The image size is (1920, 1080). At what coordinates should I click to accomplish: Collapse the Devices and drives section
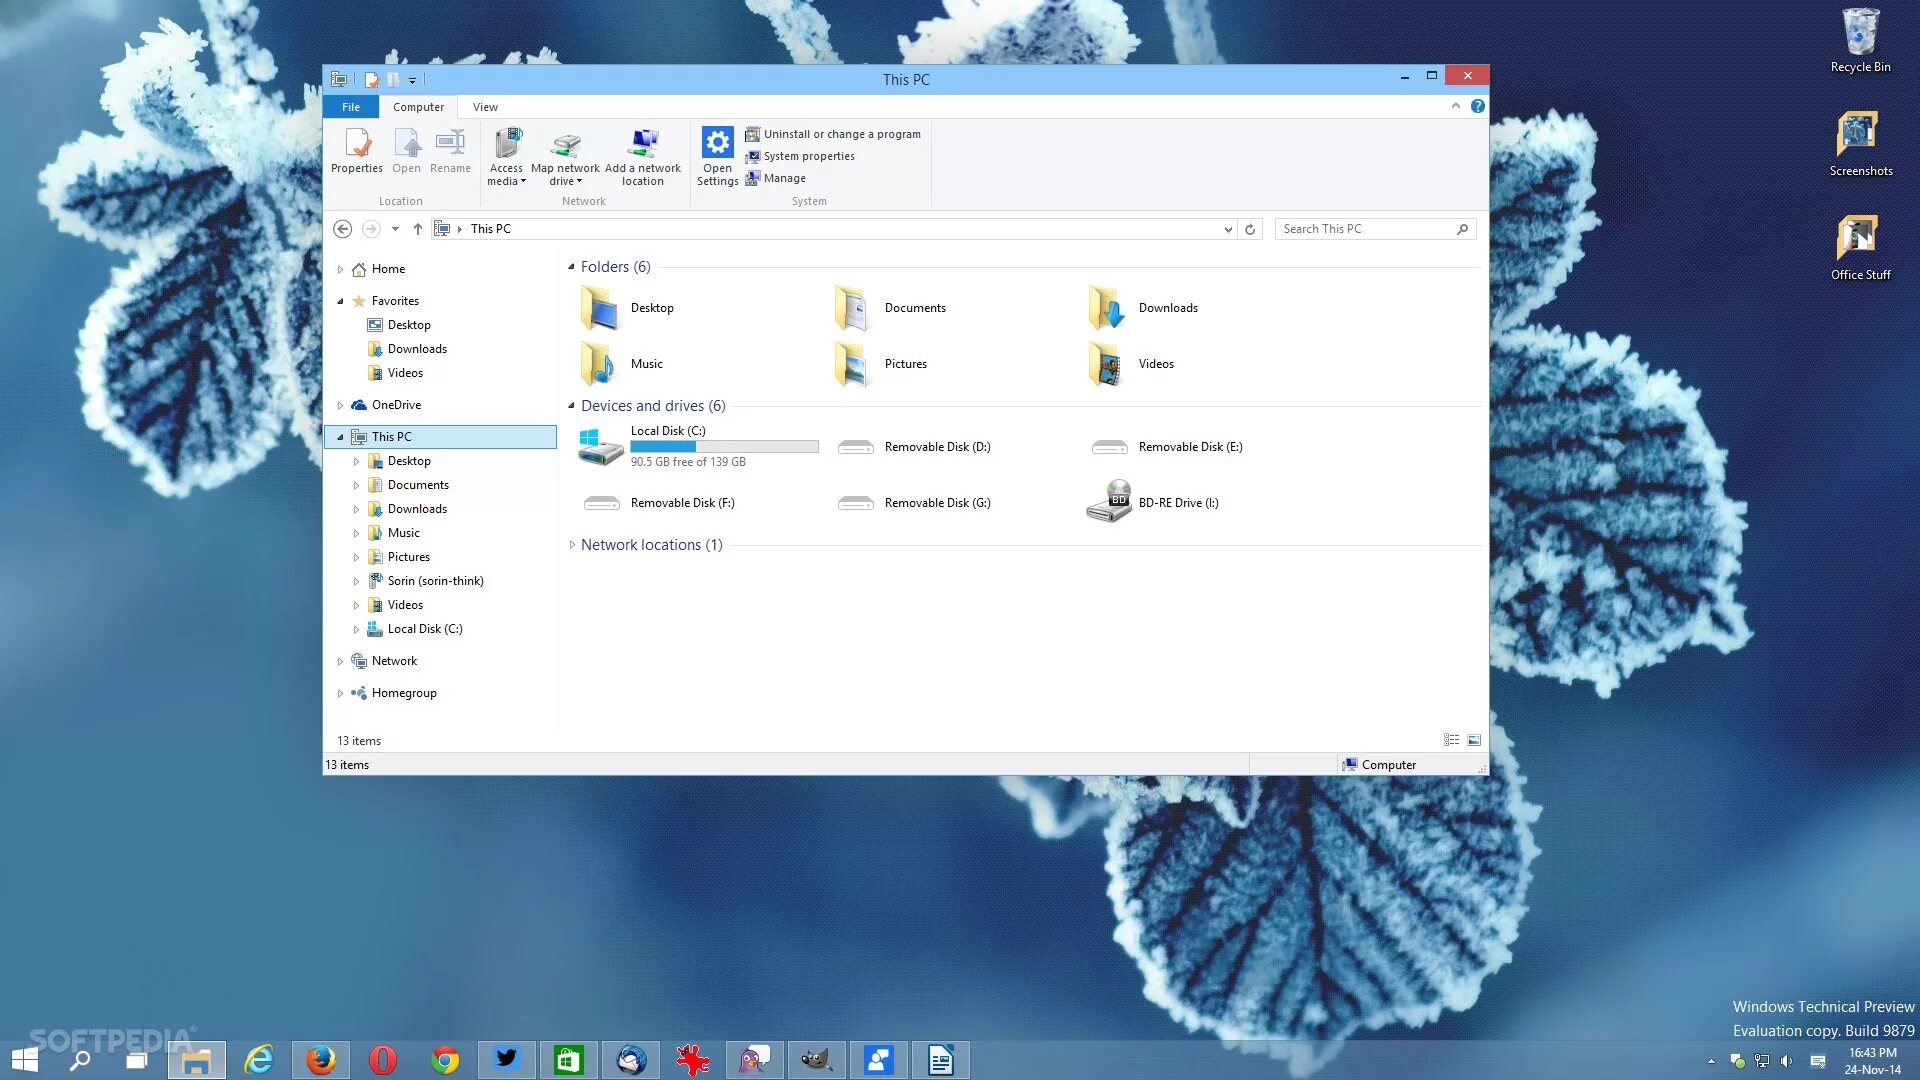[x=571, y=406]
